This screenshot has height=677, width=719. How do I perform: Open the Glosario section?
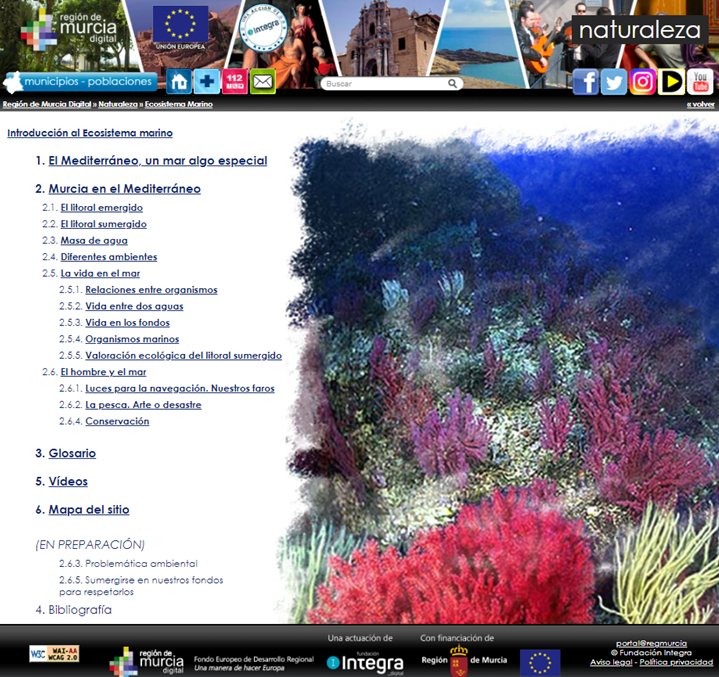pyautogui.click(x=72, y=453)
